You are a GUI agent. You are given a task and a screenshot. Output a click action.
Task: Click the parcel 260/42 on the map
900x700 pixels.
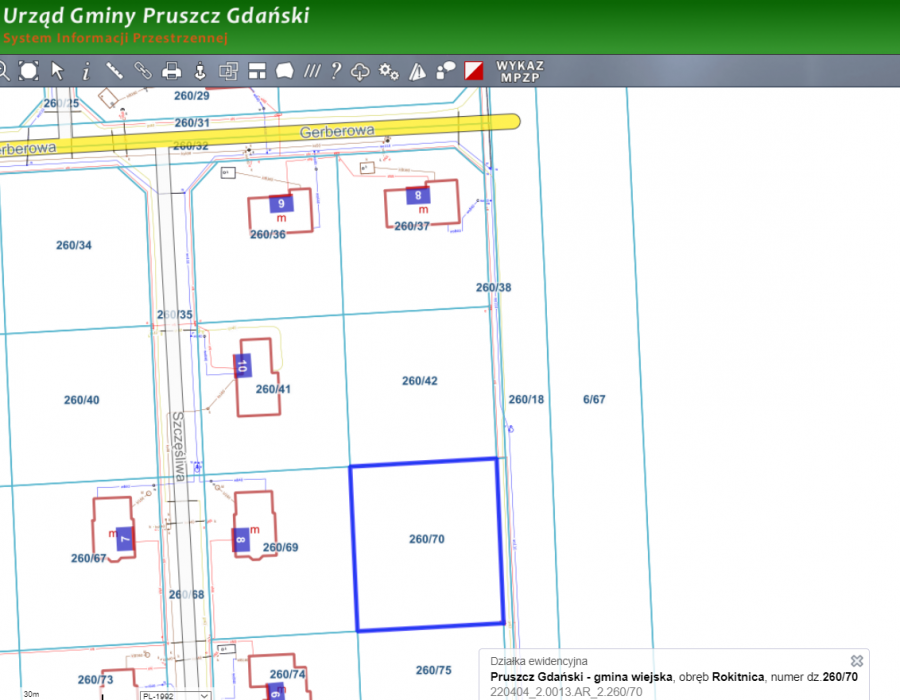click(x=420, y=381)
